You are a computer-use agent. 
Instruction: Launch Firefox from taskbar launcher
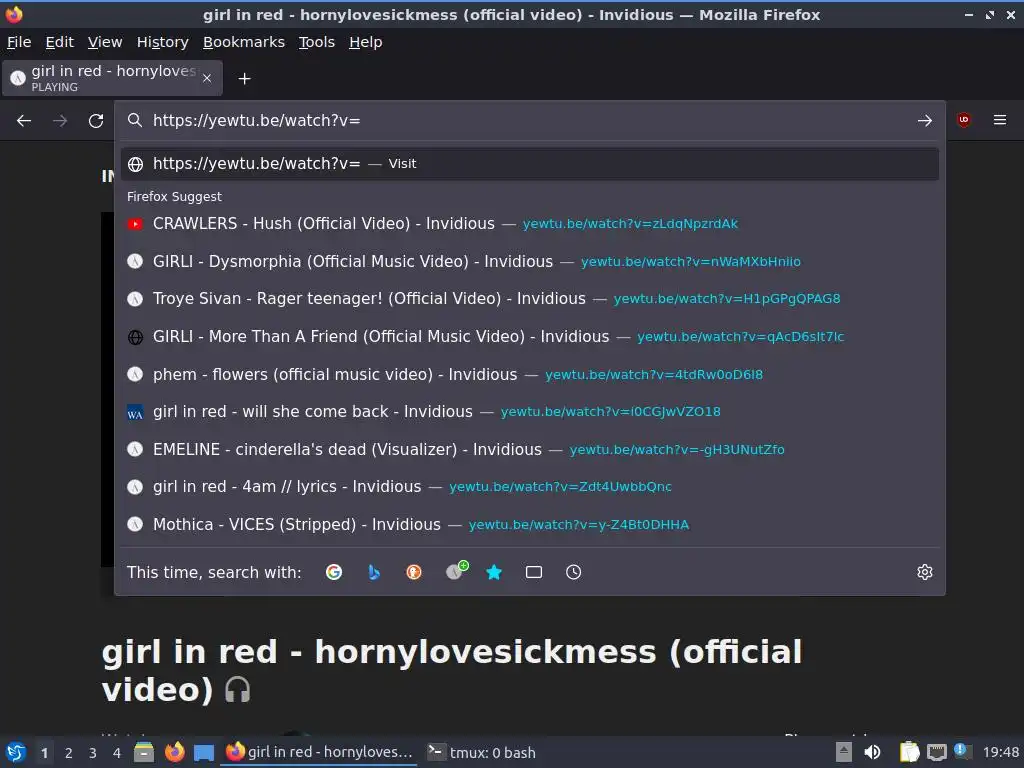(174, 752)
